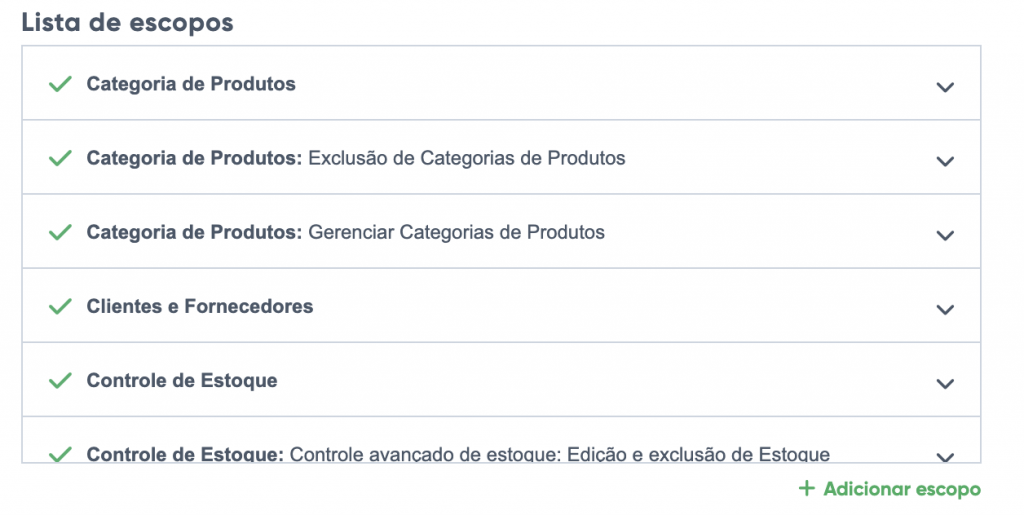Click the plus icon next to Adicionar escopo
Screen dimensions: 1024x515
pyautogui.click(x=806, y=489)
